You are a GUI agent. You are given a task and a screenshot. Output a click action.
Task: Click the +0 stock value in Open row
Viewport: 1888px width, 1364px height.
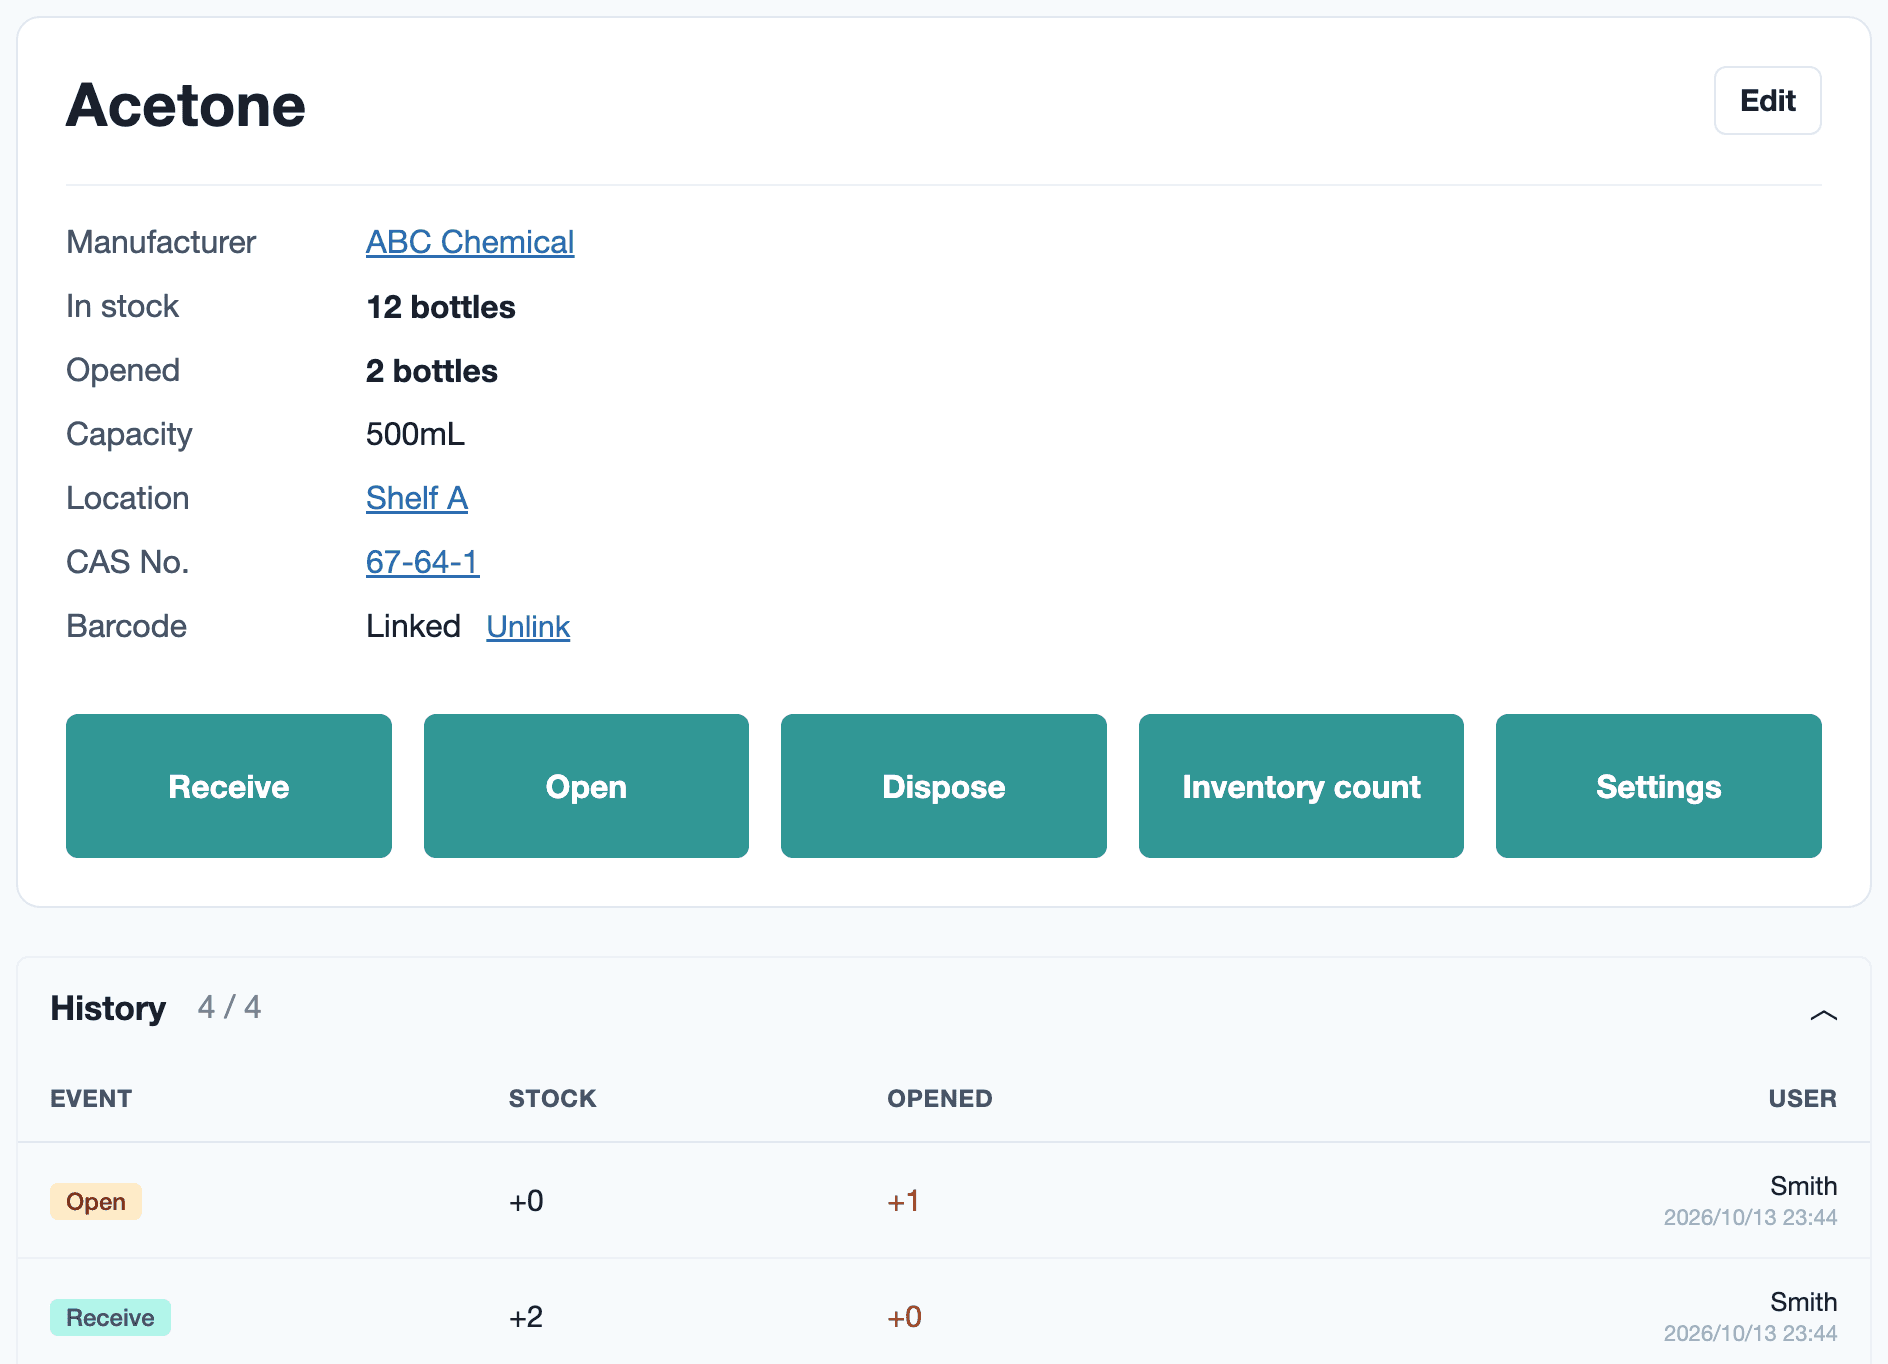click(526, 1201)
